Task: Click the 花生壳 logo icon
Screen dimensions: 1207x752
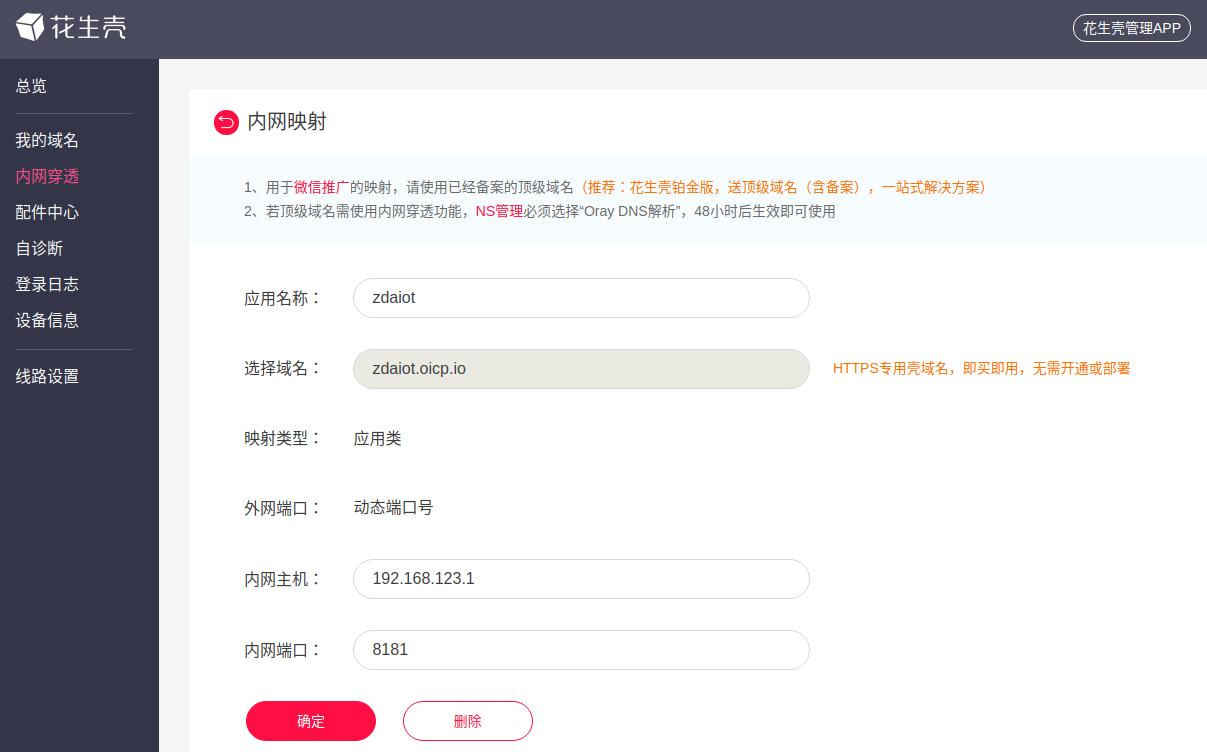Action: [30, 27]
